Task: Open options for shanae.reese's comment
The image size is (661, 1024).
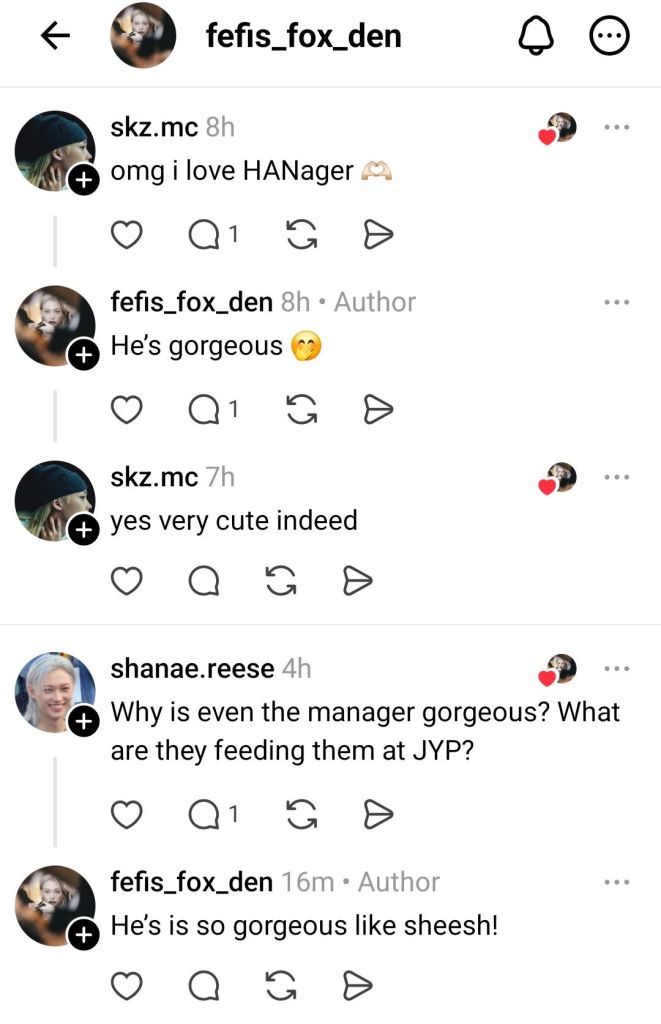Action: pyautogui.click(x=617, y=668)
